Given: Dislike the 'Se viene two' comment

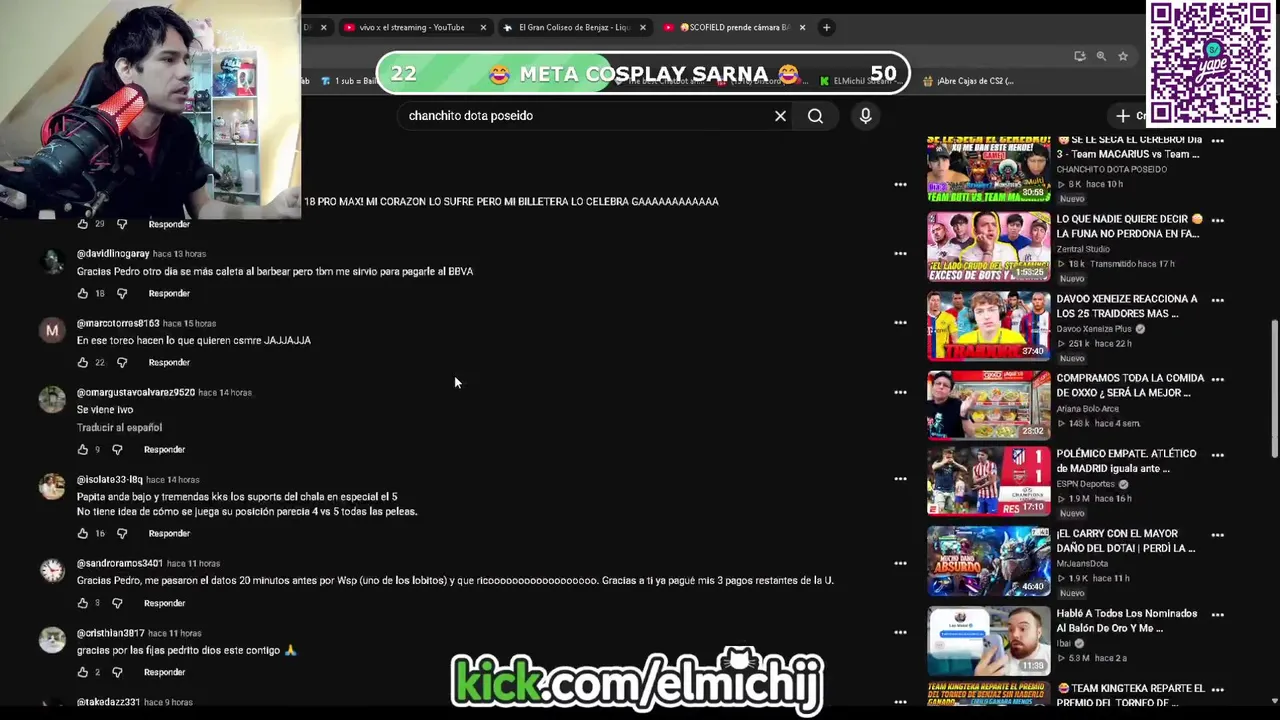Looking at the screenshot, I should (x=117, y=450).
